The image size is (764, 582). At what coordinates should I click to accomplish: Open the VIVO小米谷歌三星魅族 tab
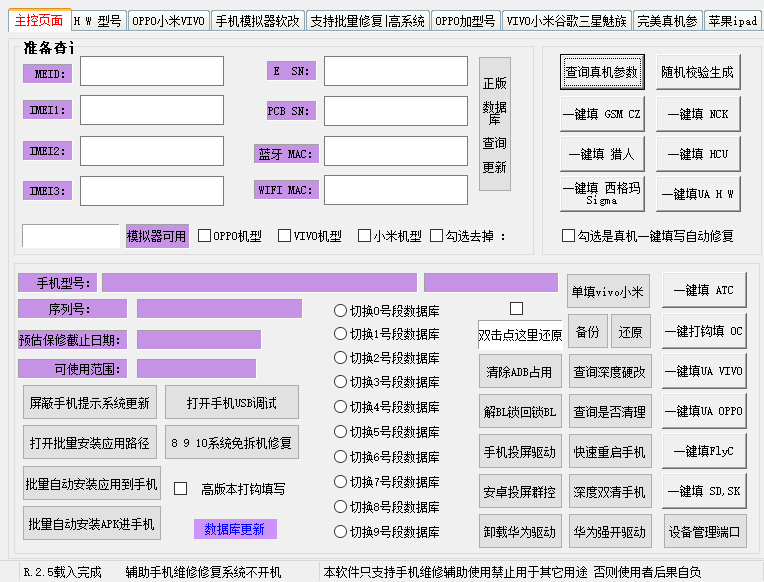567,21
